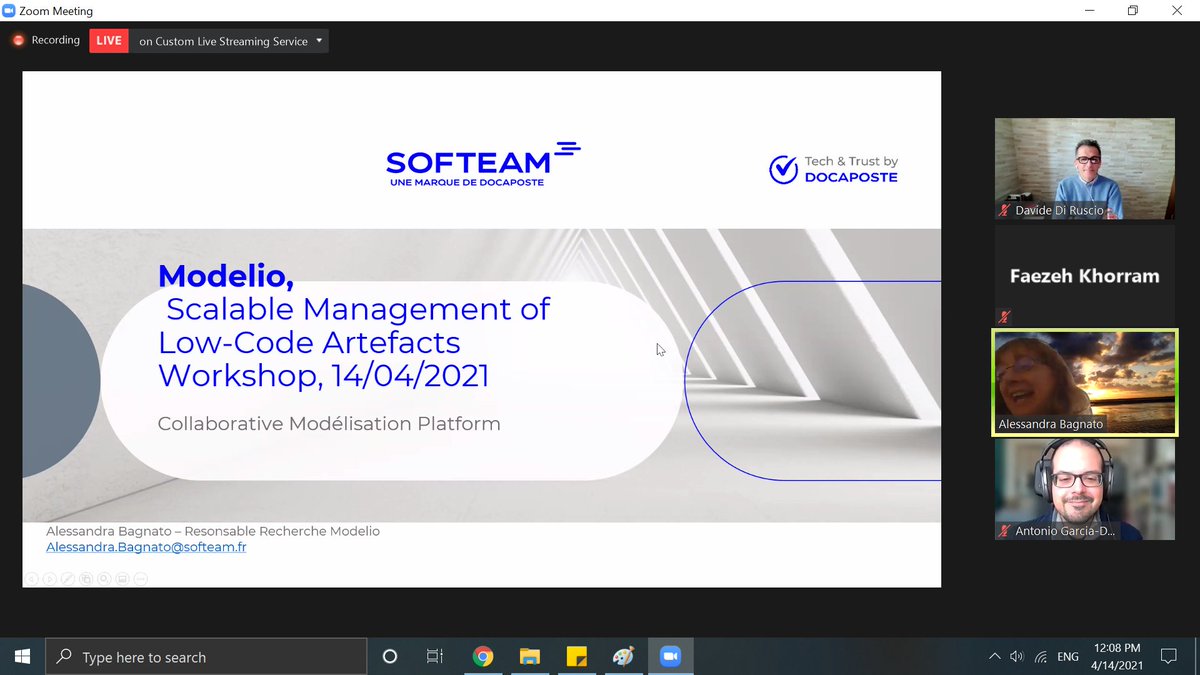Maximize the Zoom Meeting window
1200x675 pixels.
(x=1133, y=10)
